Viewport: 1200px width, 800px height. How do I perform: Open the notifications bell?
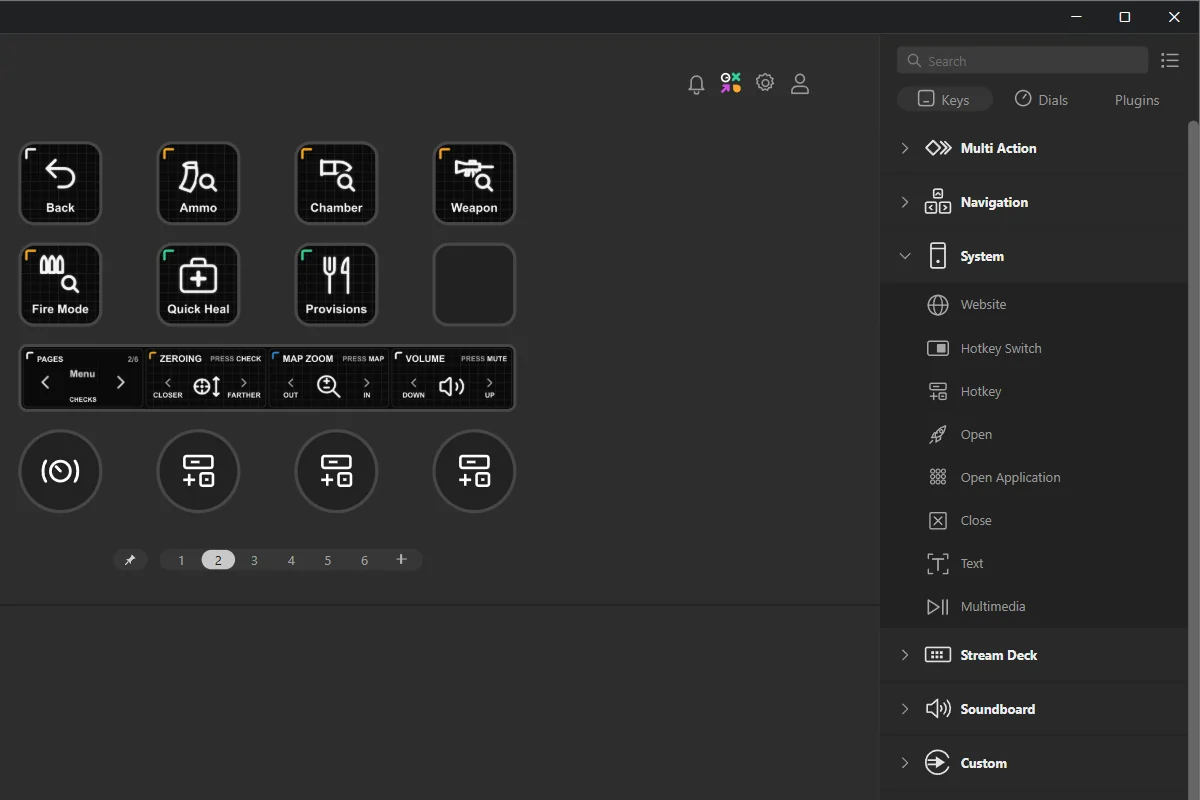[x=697, y=84]
